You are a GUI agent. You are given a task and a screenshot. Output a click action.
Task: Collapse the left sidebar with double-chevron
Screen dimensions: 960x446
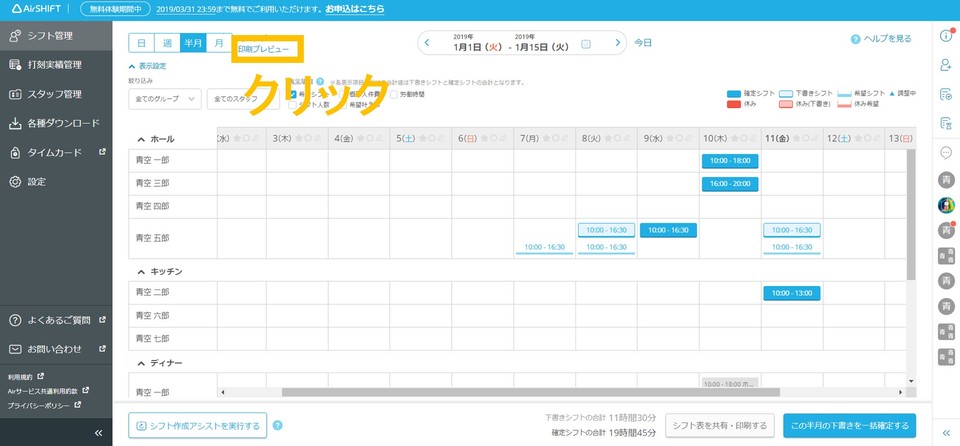tap(98, 432)
